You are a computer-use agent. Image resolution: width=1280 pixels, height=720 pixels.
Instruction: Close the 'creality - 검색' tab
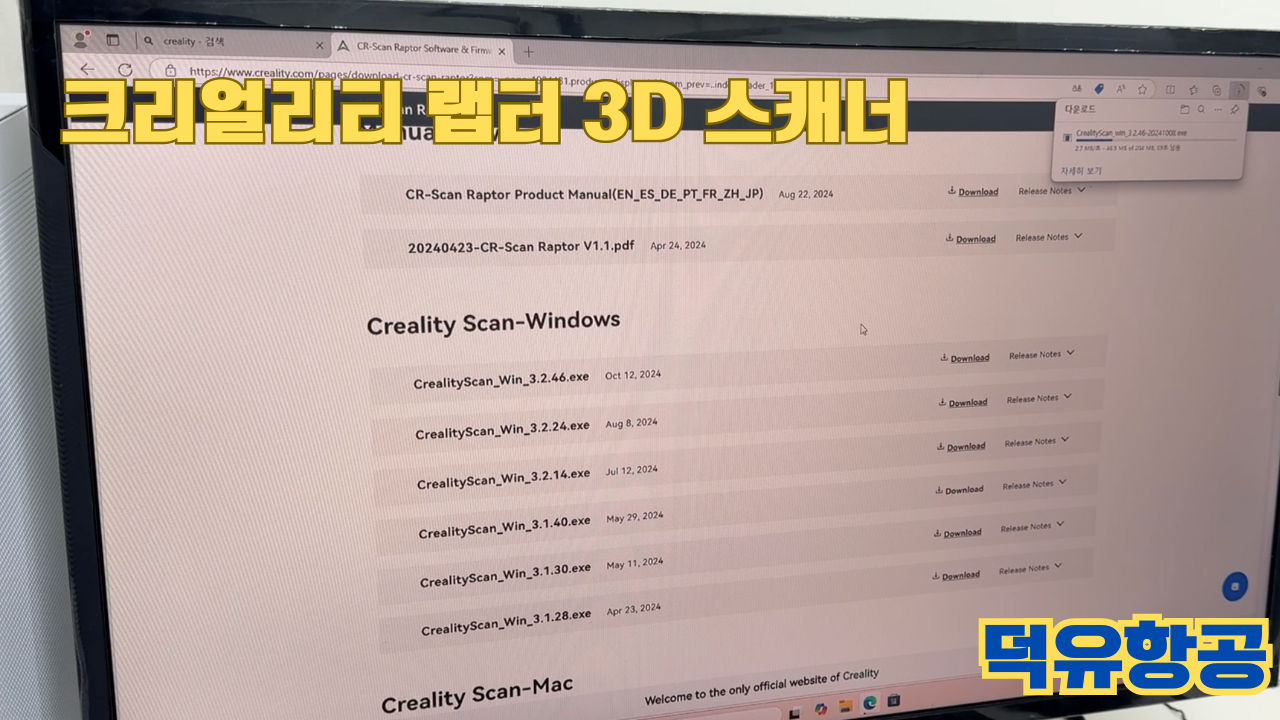coord(320,45)
